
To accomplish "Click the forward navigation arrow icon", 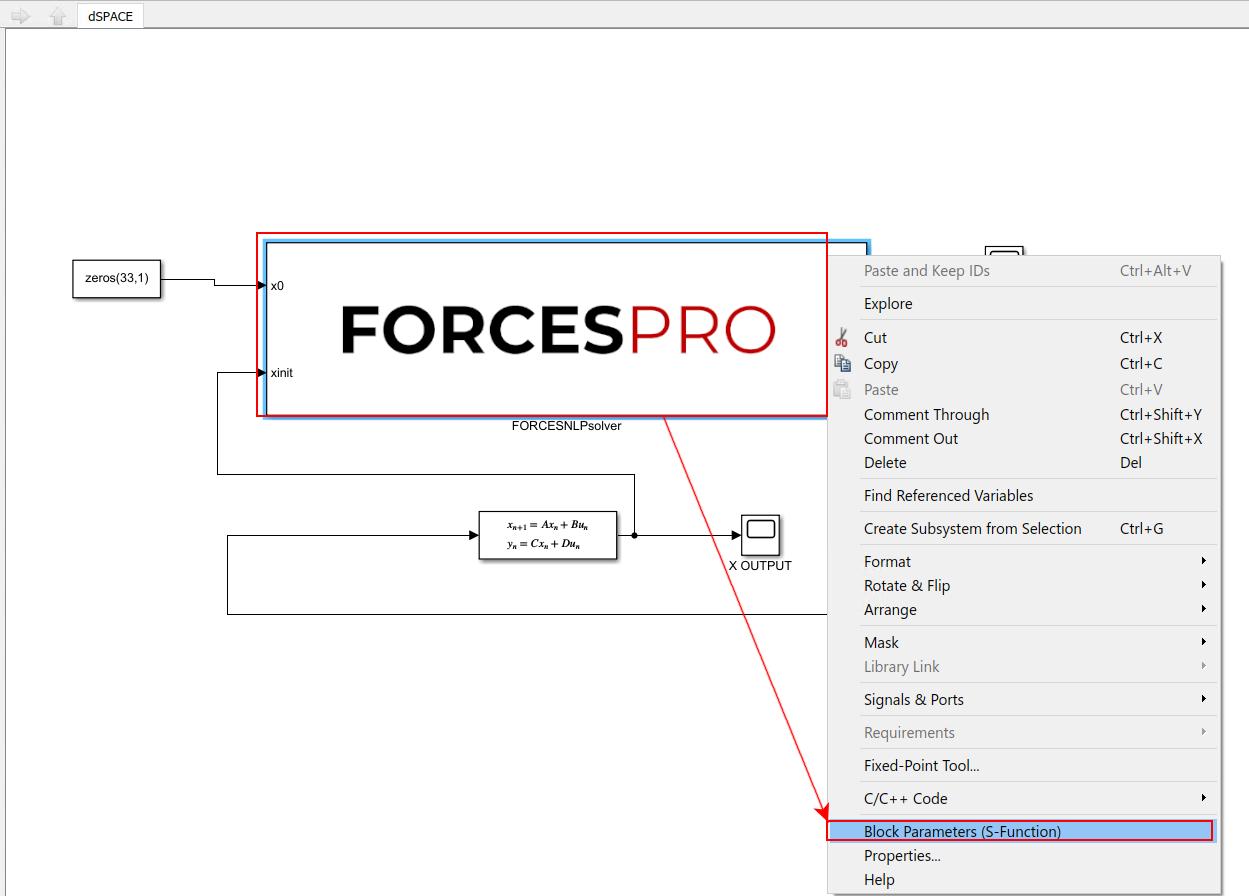I will tap(21, 16).
